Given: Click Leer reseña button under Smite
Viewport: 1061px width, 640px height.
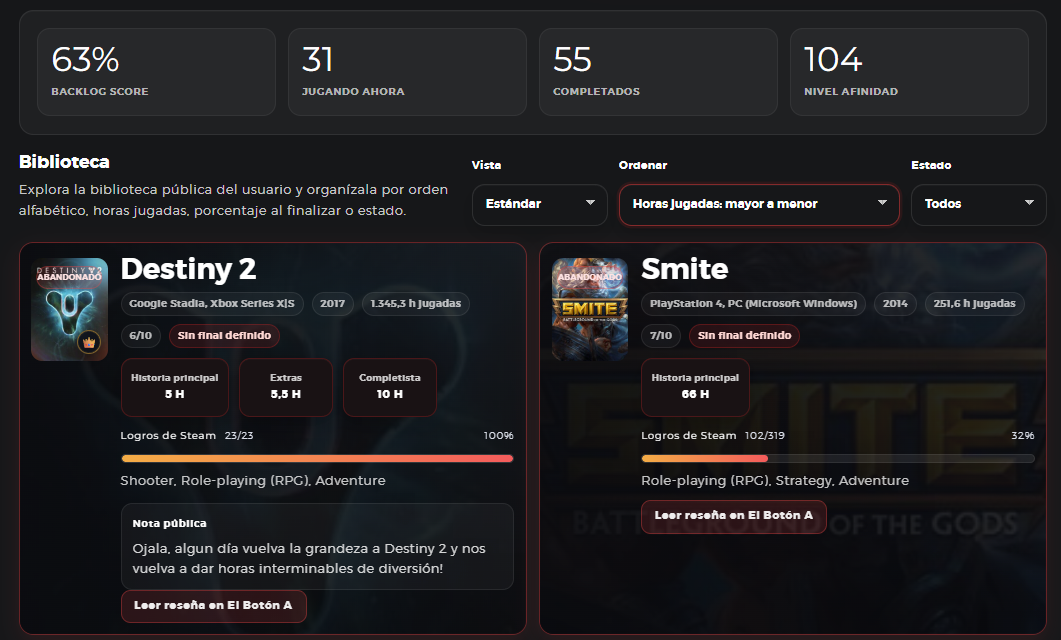Looking at the screenshot, I should coord(733,516).
